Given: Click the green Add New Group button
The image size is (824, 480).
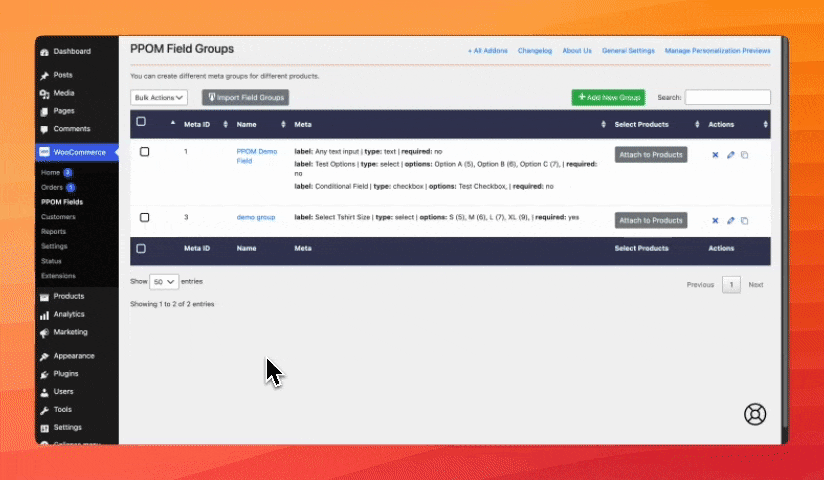Looking at the screenshot, I should (x=609, y=97).
